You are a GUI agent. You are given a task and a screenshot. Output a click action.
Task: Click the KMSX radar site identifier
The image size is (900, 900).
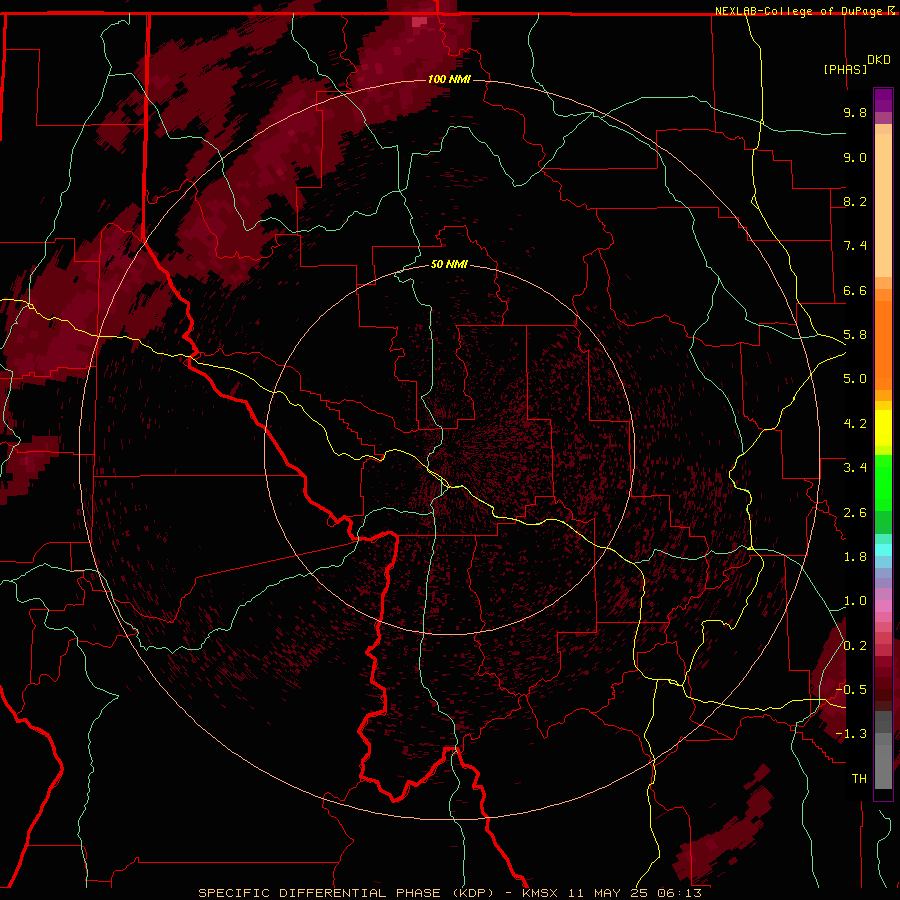pos(541,893)
